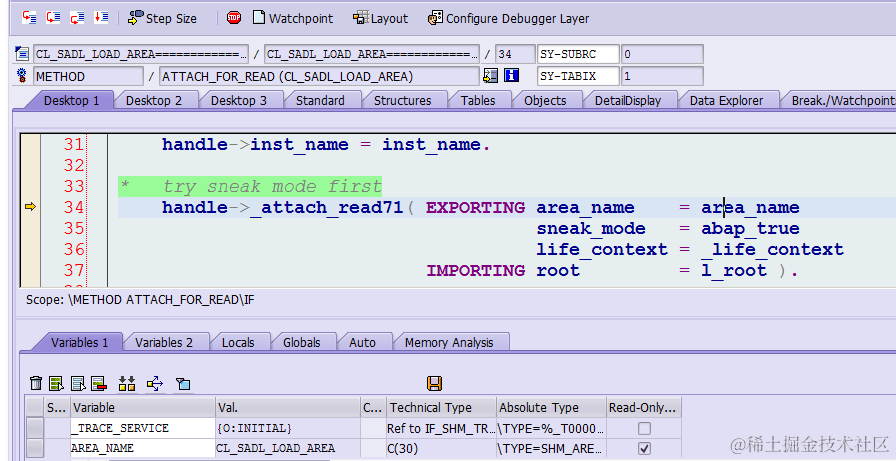The height and width of the screenshot is (461, 896).
Task: Click the line number field showing 34
Action: coord(515,54)
